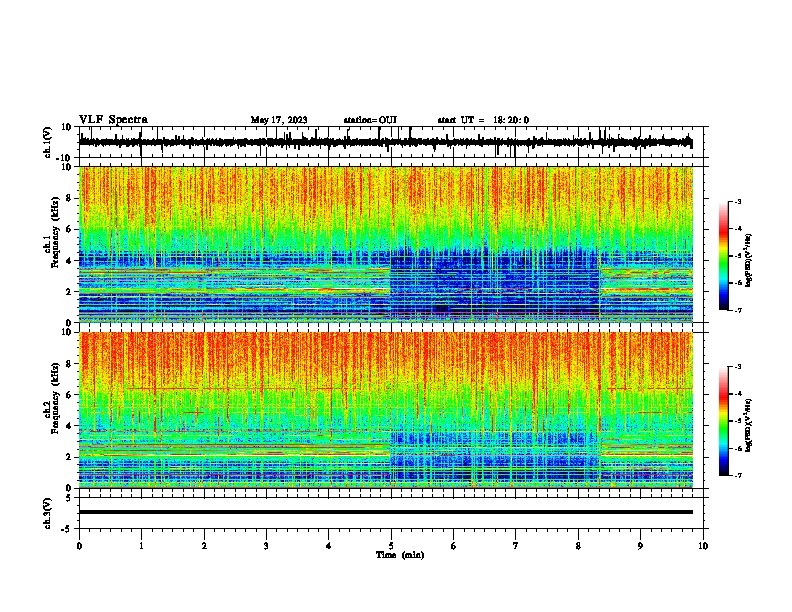Click the '8' tick on ch.2 frequency axis
Image resolution: width=792 pixels, height=612 pixels.
point(69,364)
